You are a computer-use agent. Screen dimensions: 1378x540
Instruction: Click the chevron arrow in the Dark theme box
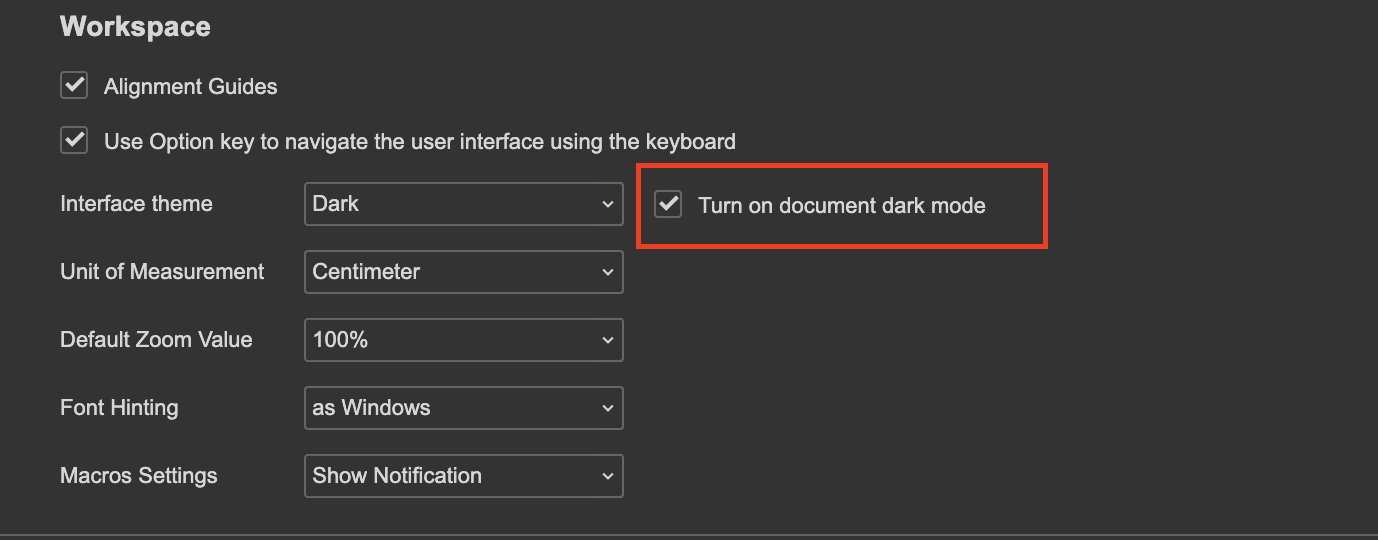607,205
